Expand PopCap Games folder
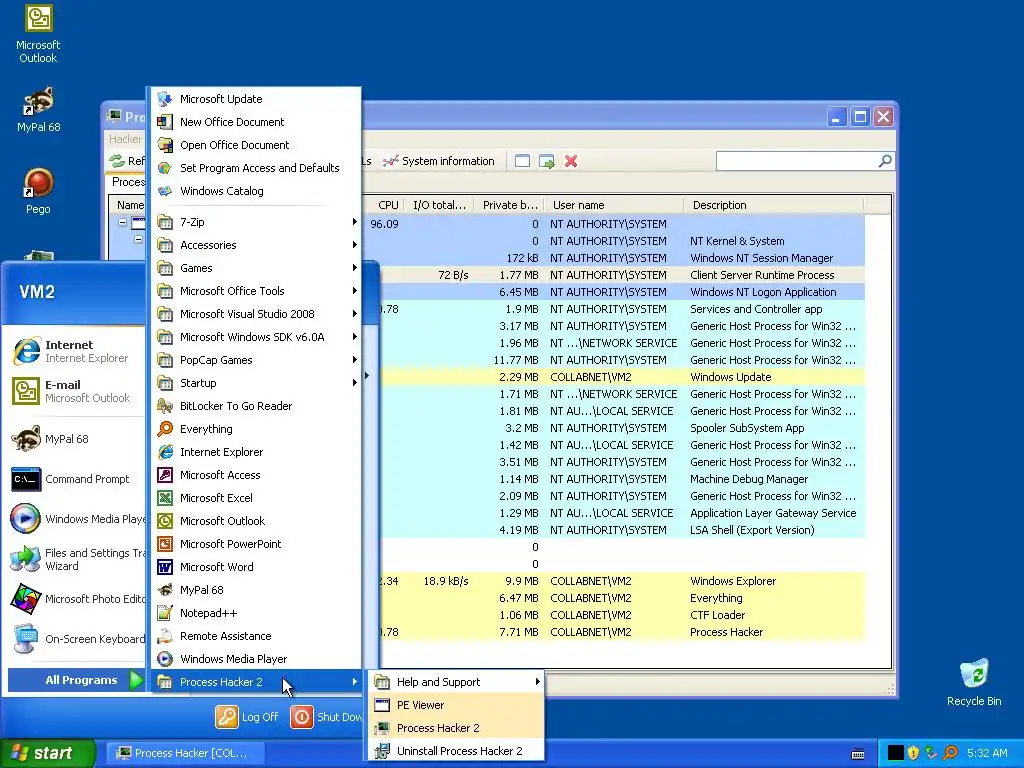The image size is (1024, 768). (257, 360)
